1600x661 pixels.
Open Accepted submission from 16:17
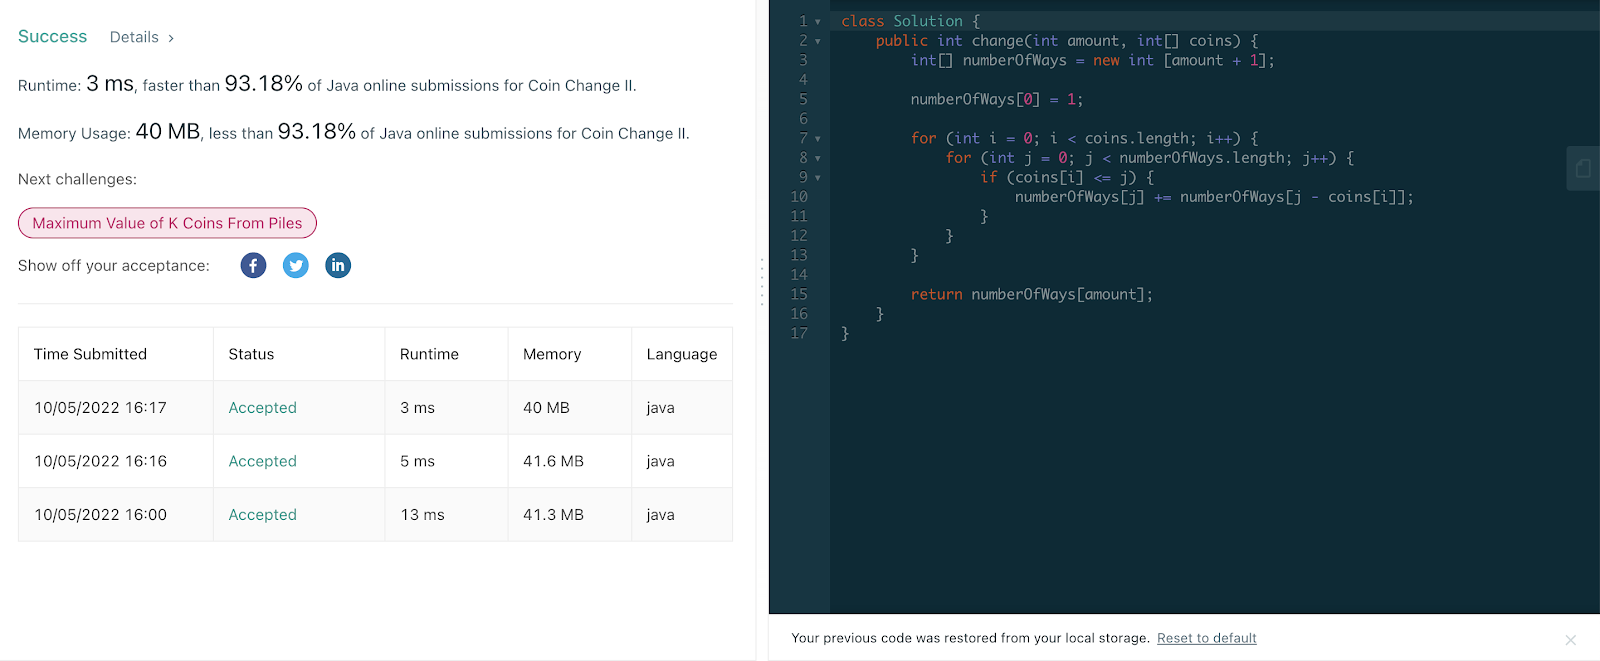click(262, 408)
